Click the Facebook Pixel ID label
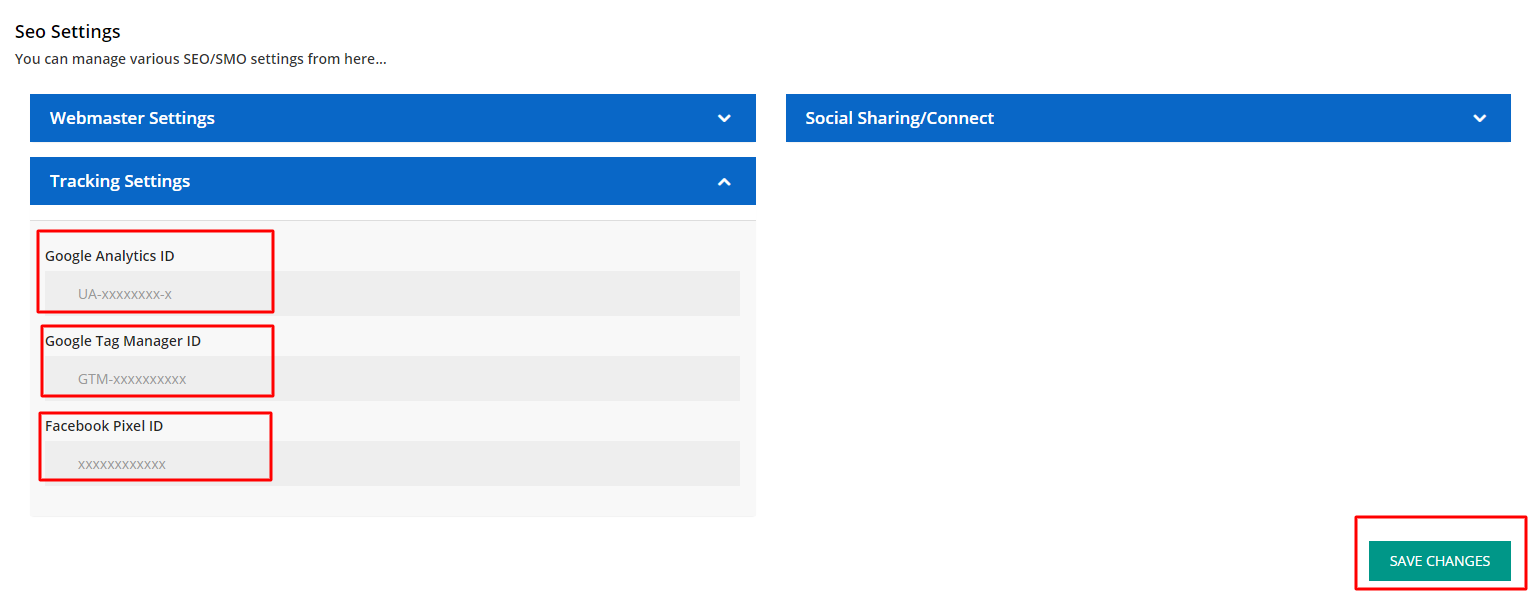 (x=104, y=426)
